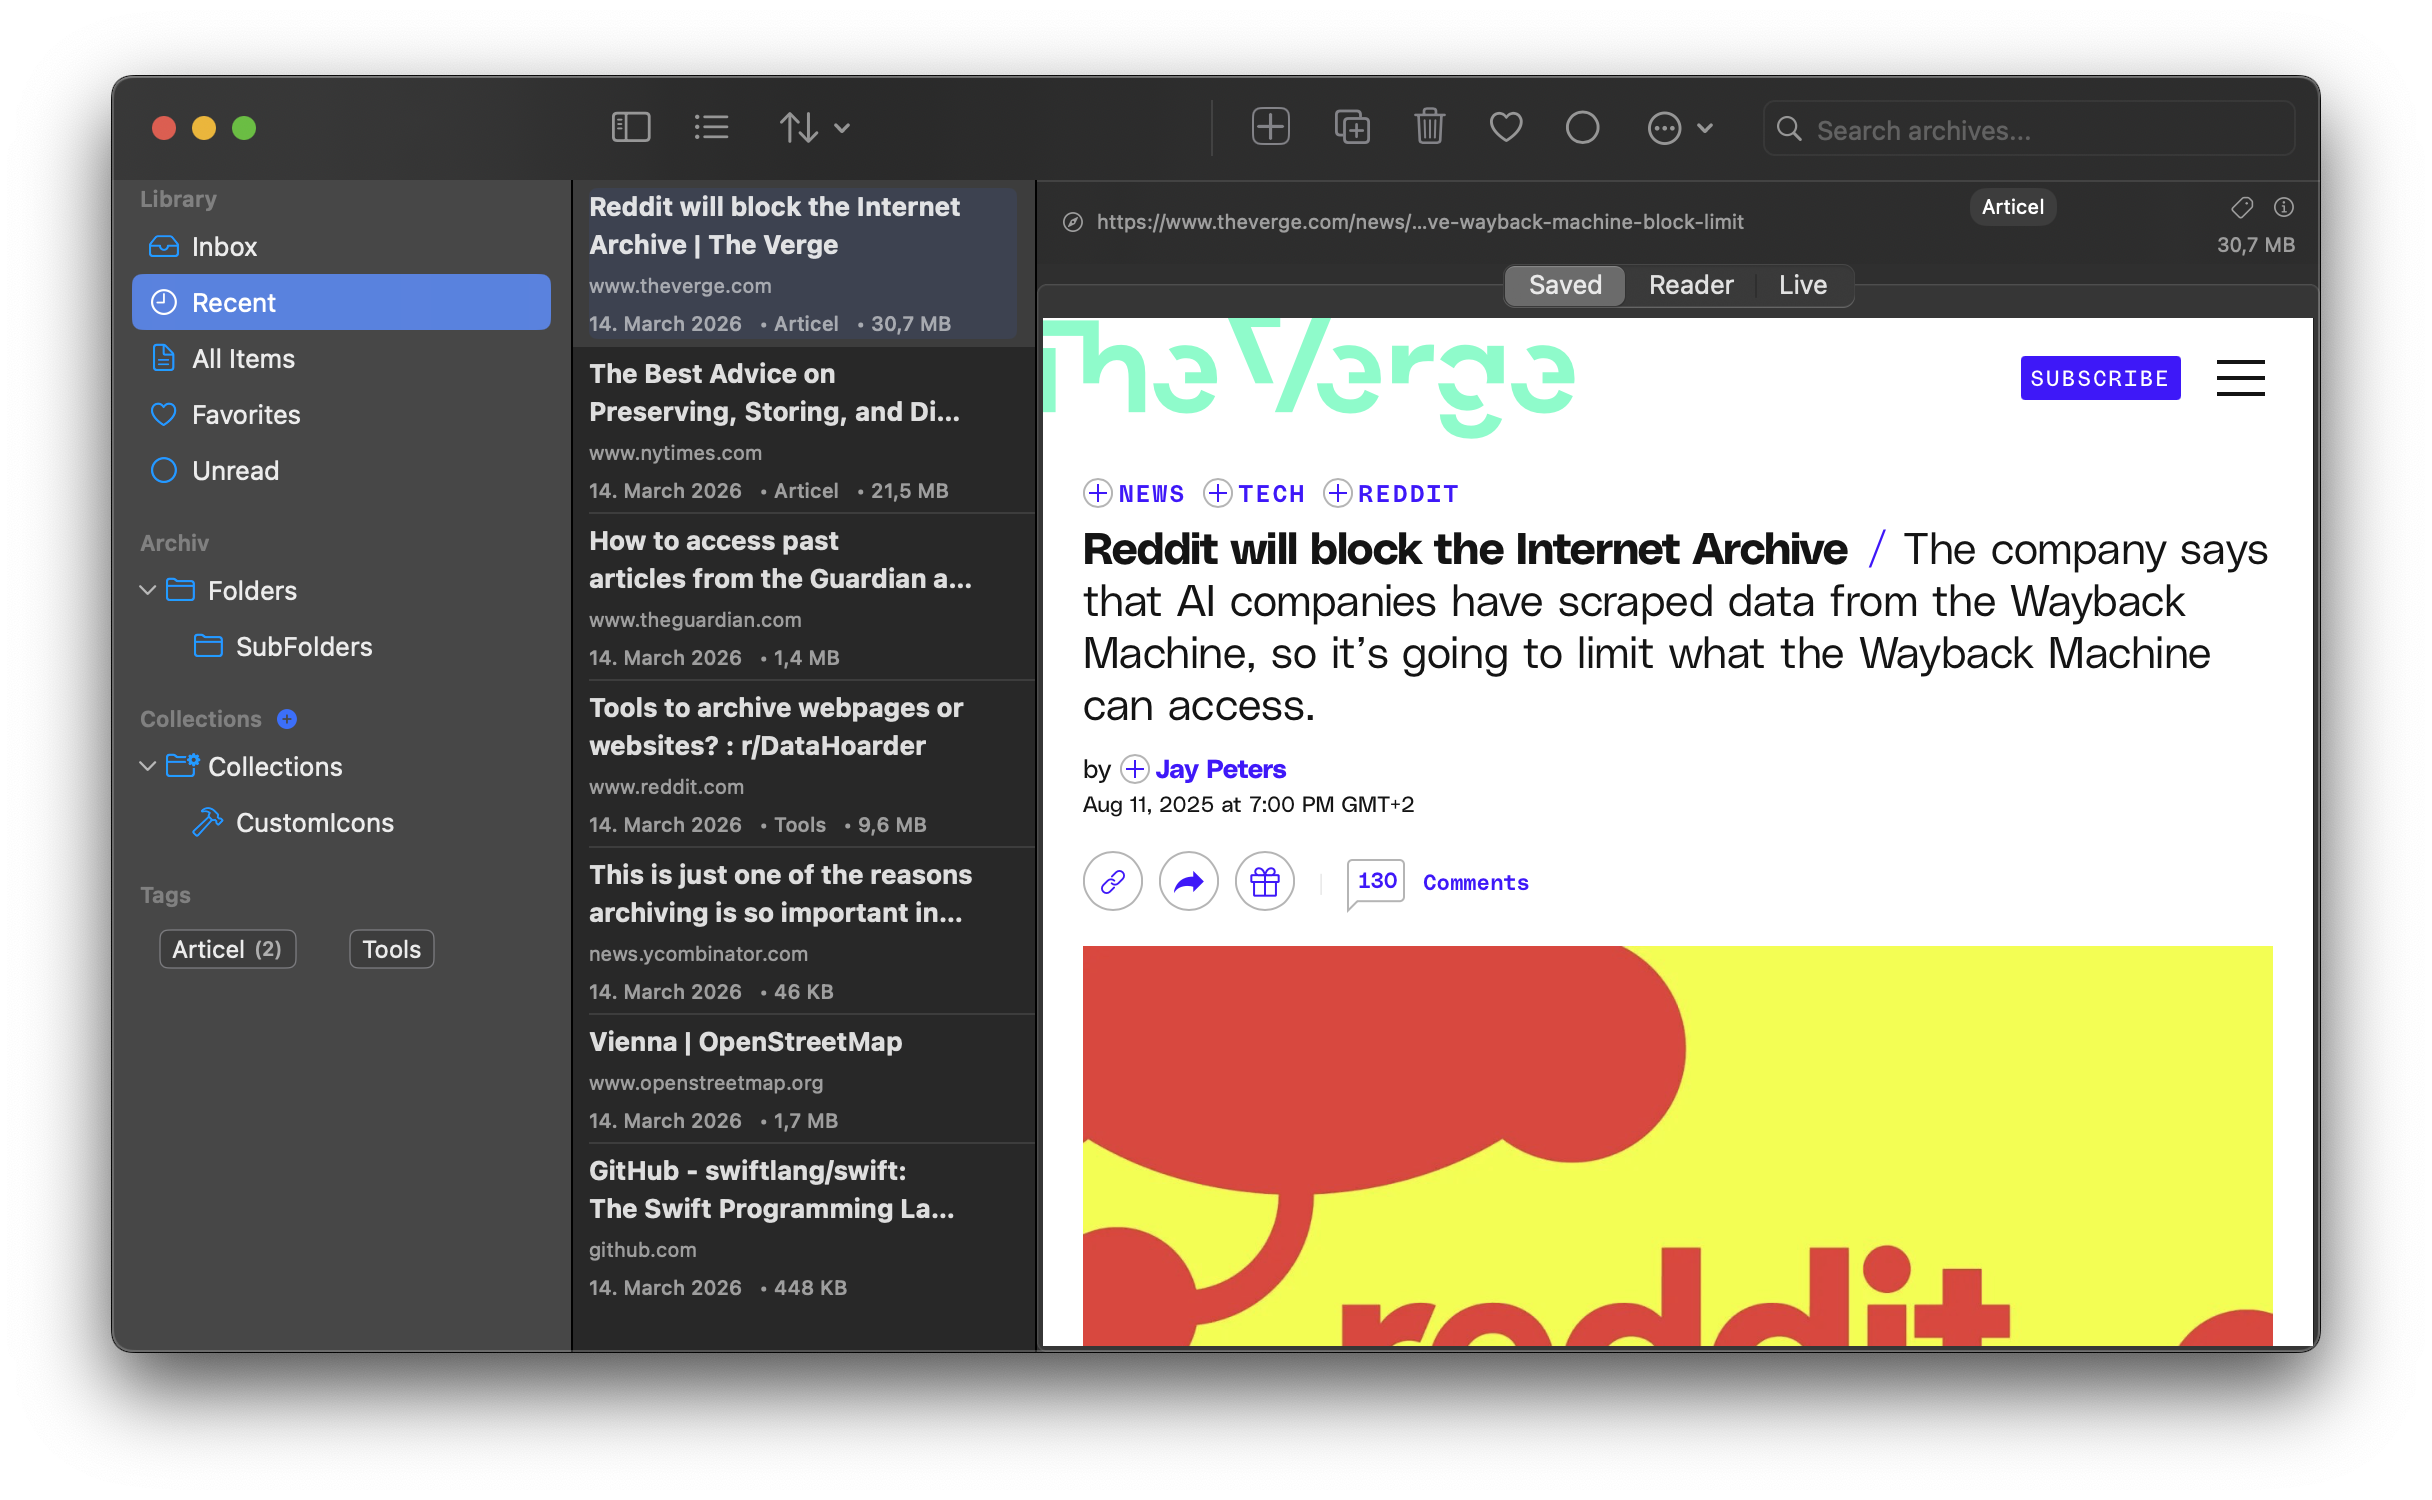The width and height of the screenshot is (2432, 1500).
Task: Show info for the current archive
Action: coord(2283,207)
